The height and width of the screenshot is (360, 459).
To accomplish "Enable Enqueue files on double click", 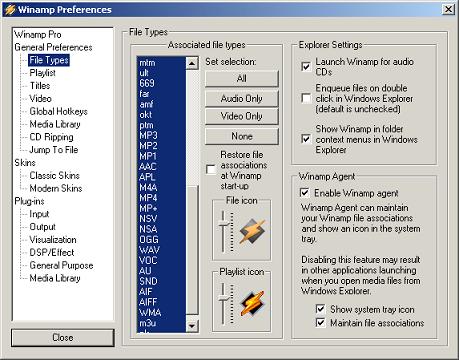I will tap(306, 98).
